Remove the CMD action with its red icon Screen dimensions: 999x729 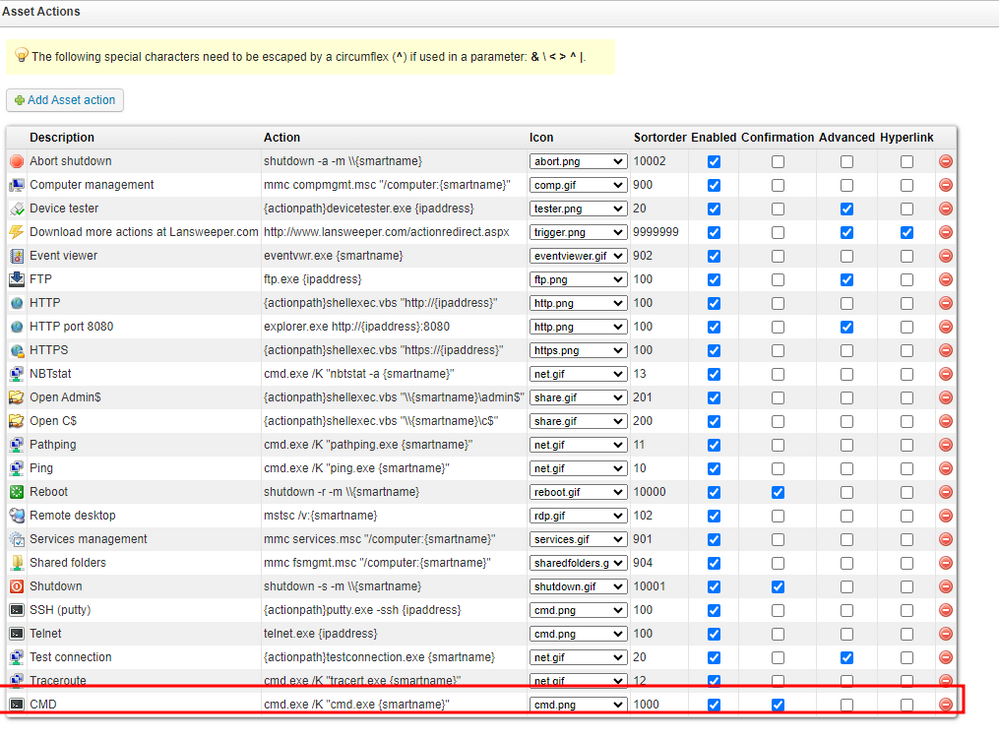(x=945, y=705)
